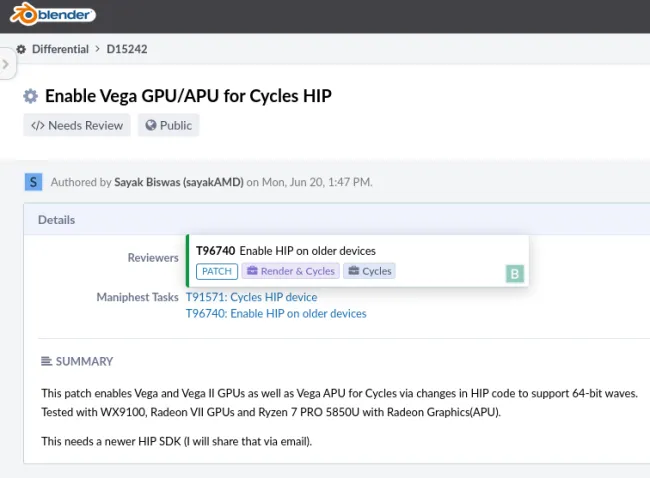Image resolution: width=650 pixels, height=478 pixels.
Task: Click the T96740 title in hover card
Action: coord(285,250)
